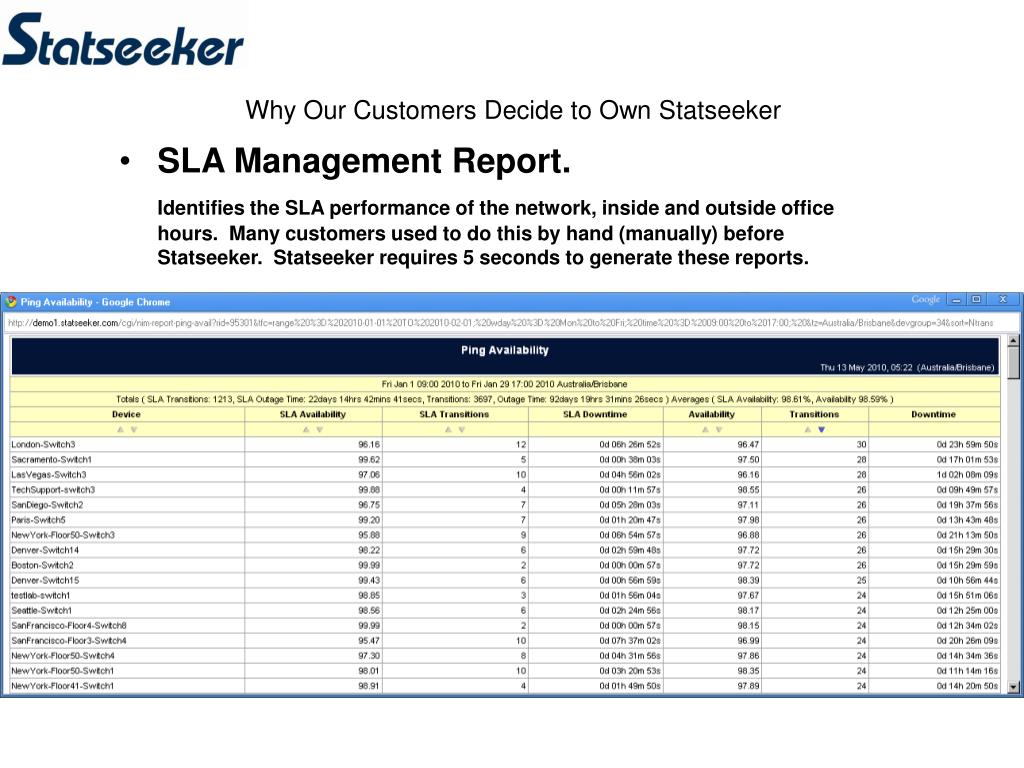Click Chrome icon in window title bar

click(10, 302)
